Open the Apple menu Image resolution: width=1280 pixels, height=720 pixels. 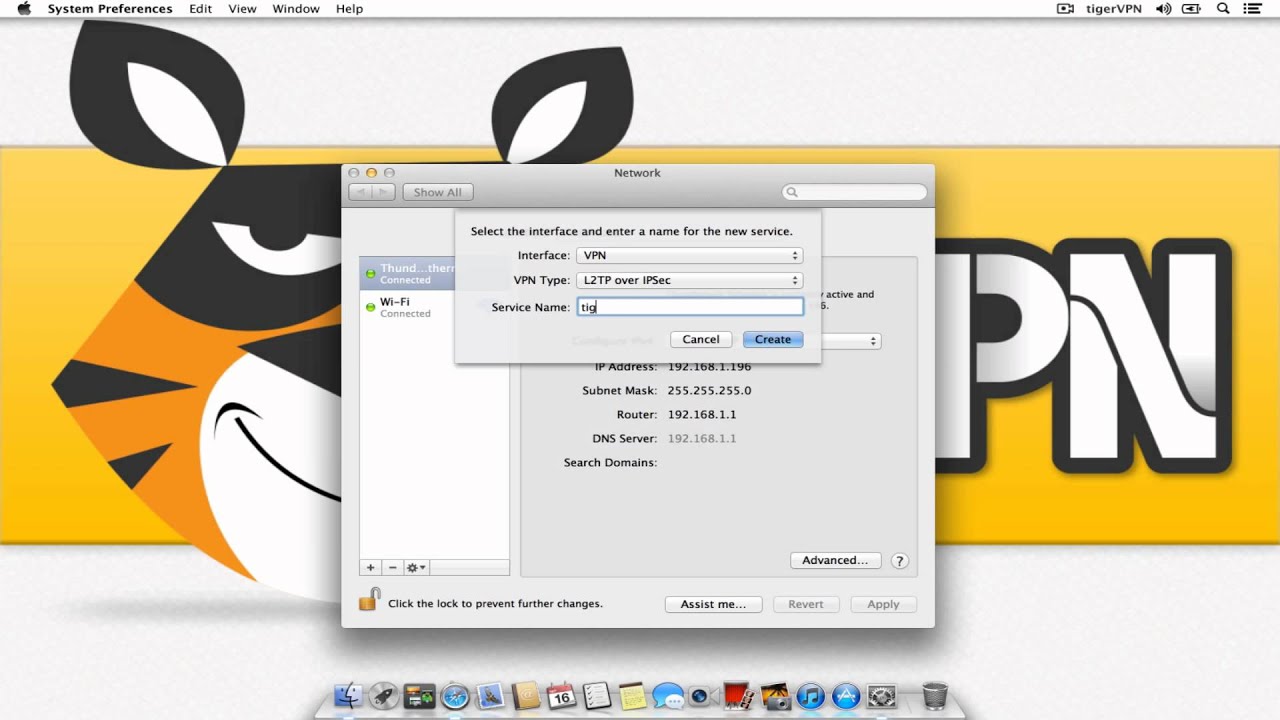[x=24, y=9]
